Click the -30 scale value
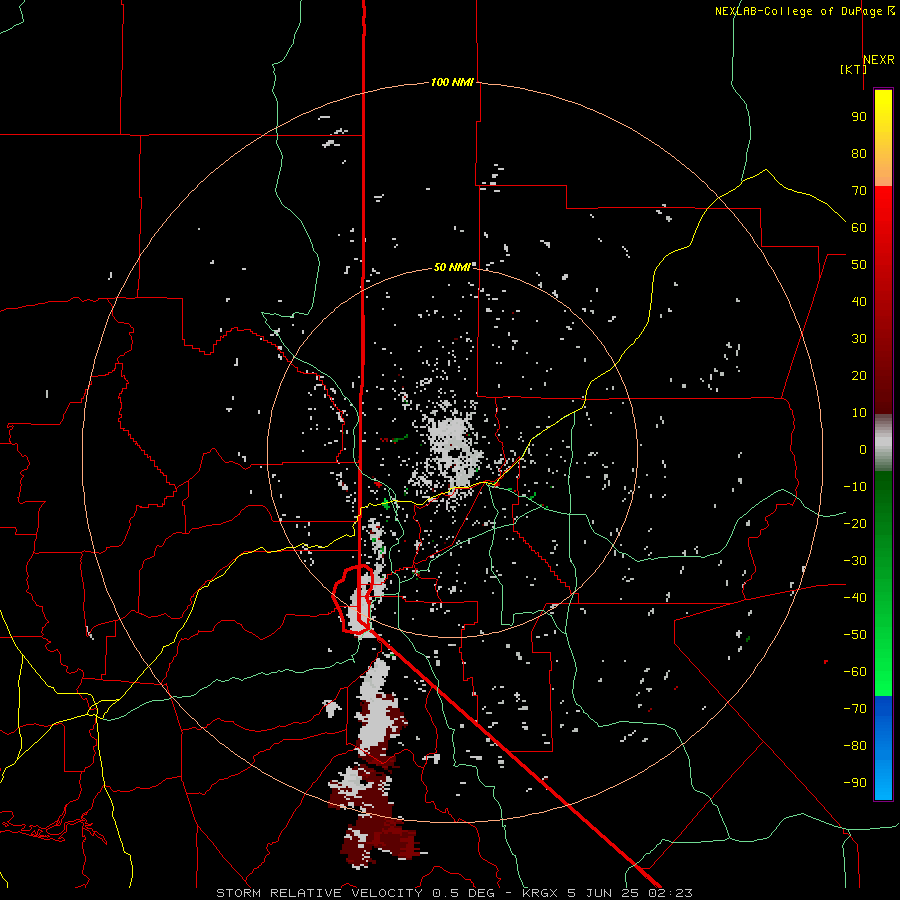900x900 pixels. [855, 561]
